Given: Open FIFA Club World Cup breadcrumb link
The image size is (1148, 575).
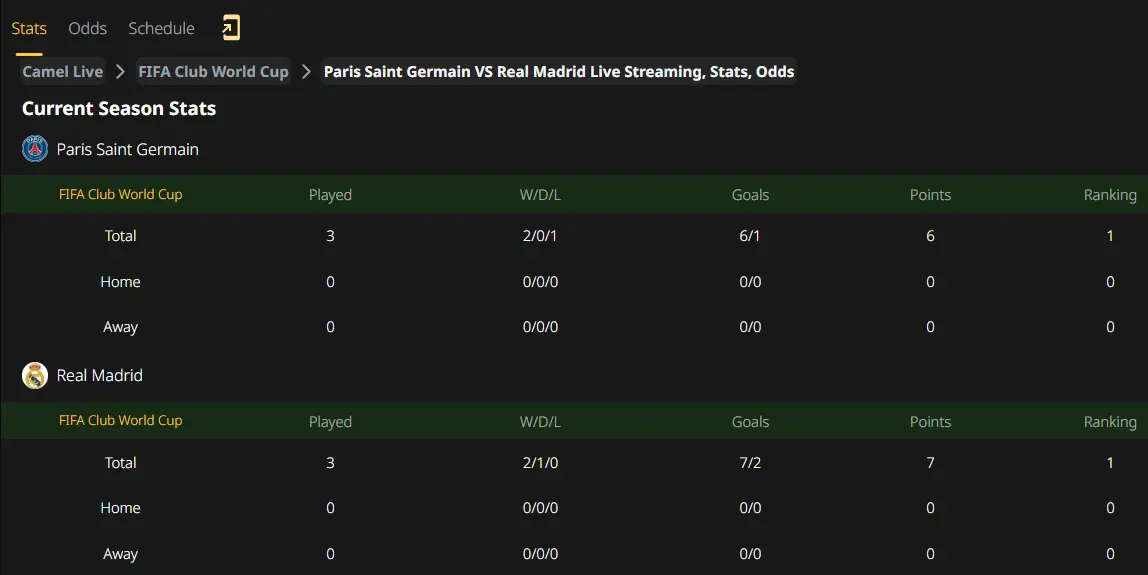Looking at the screenshot, I should [213, 71].
